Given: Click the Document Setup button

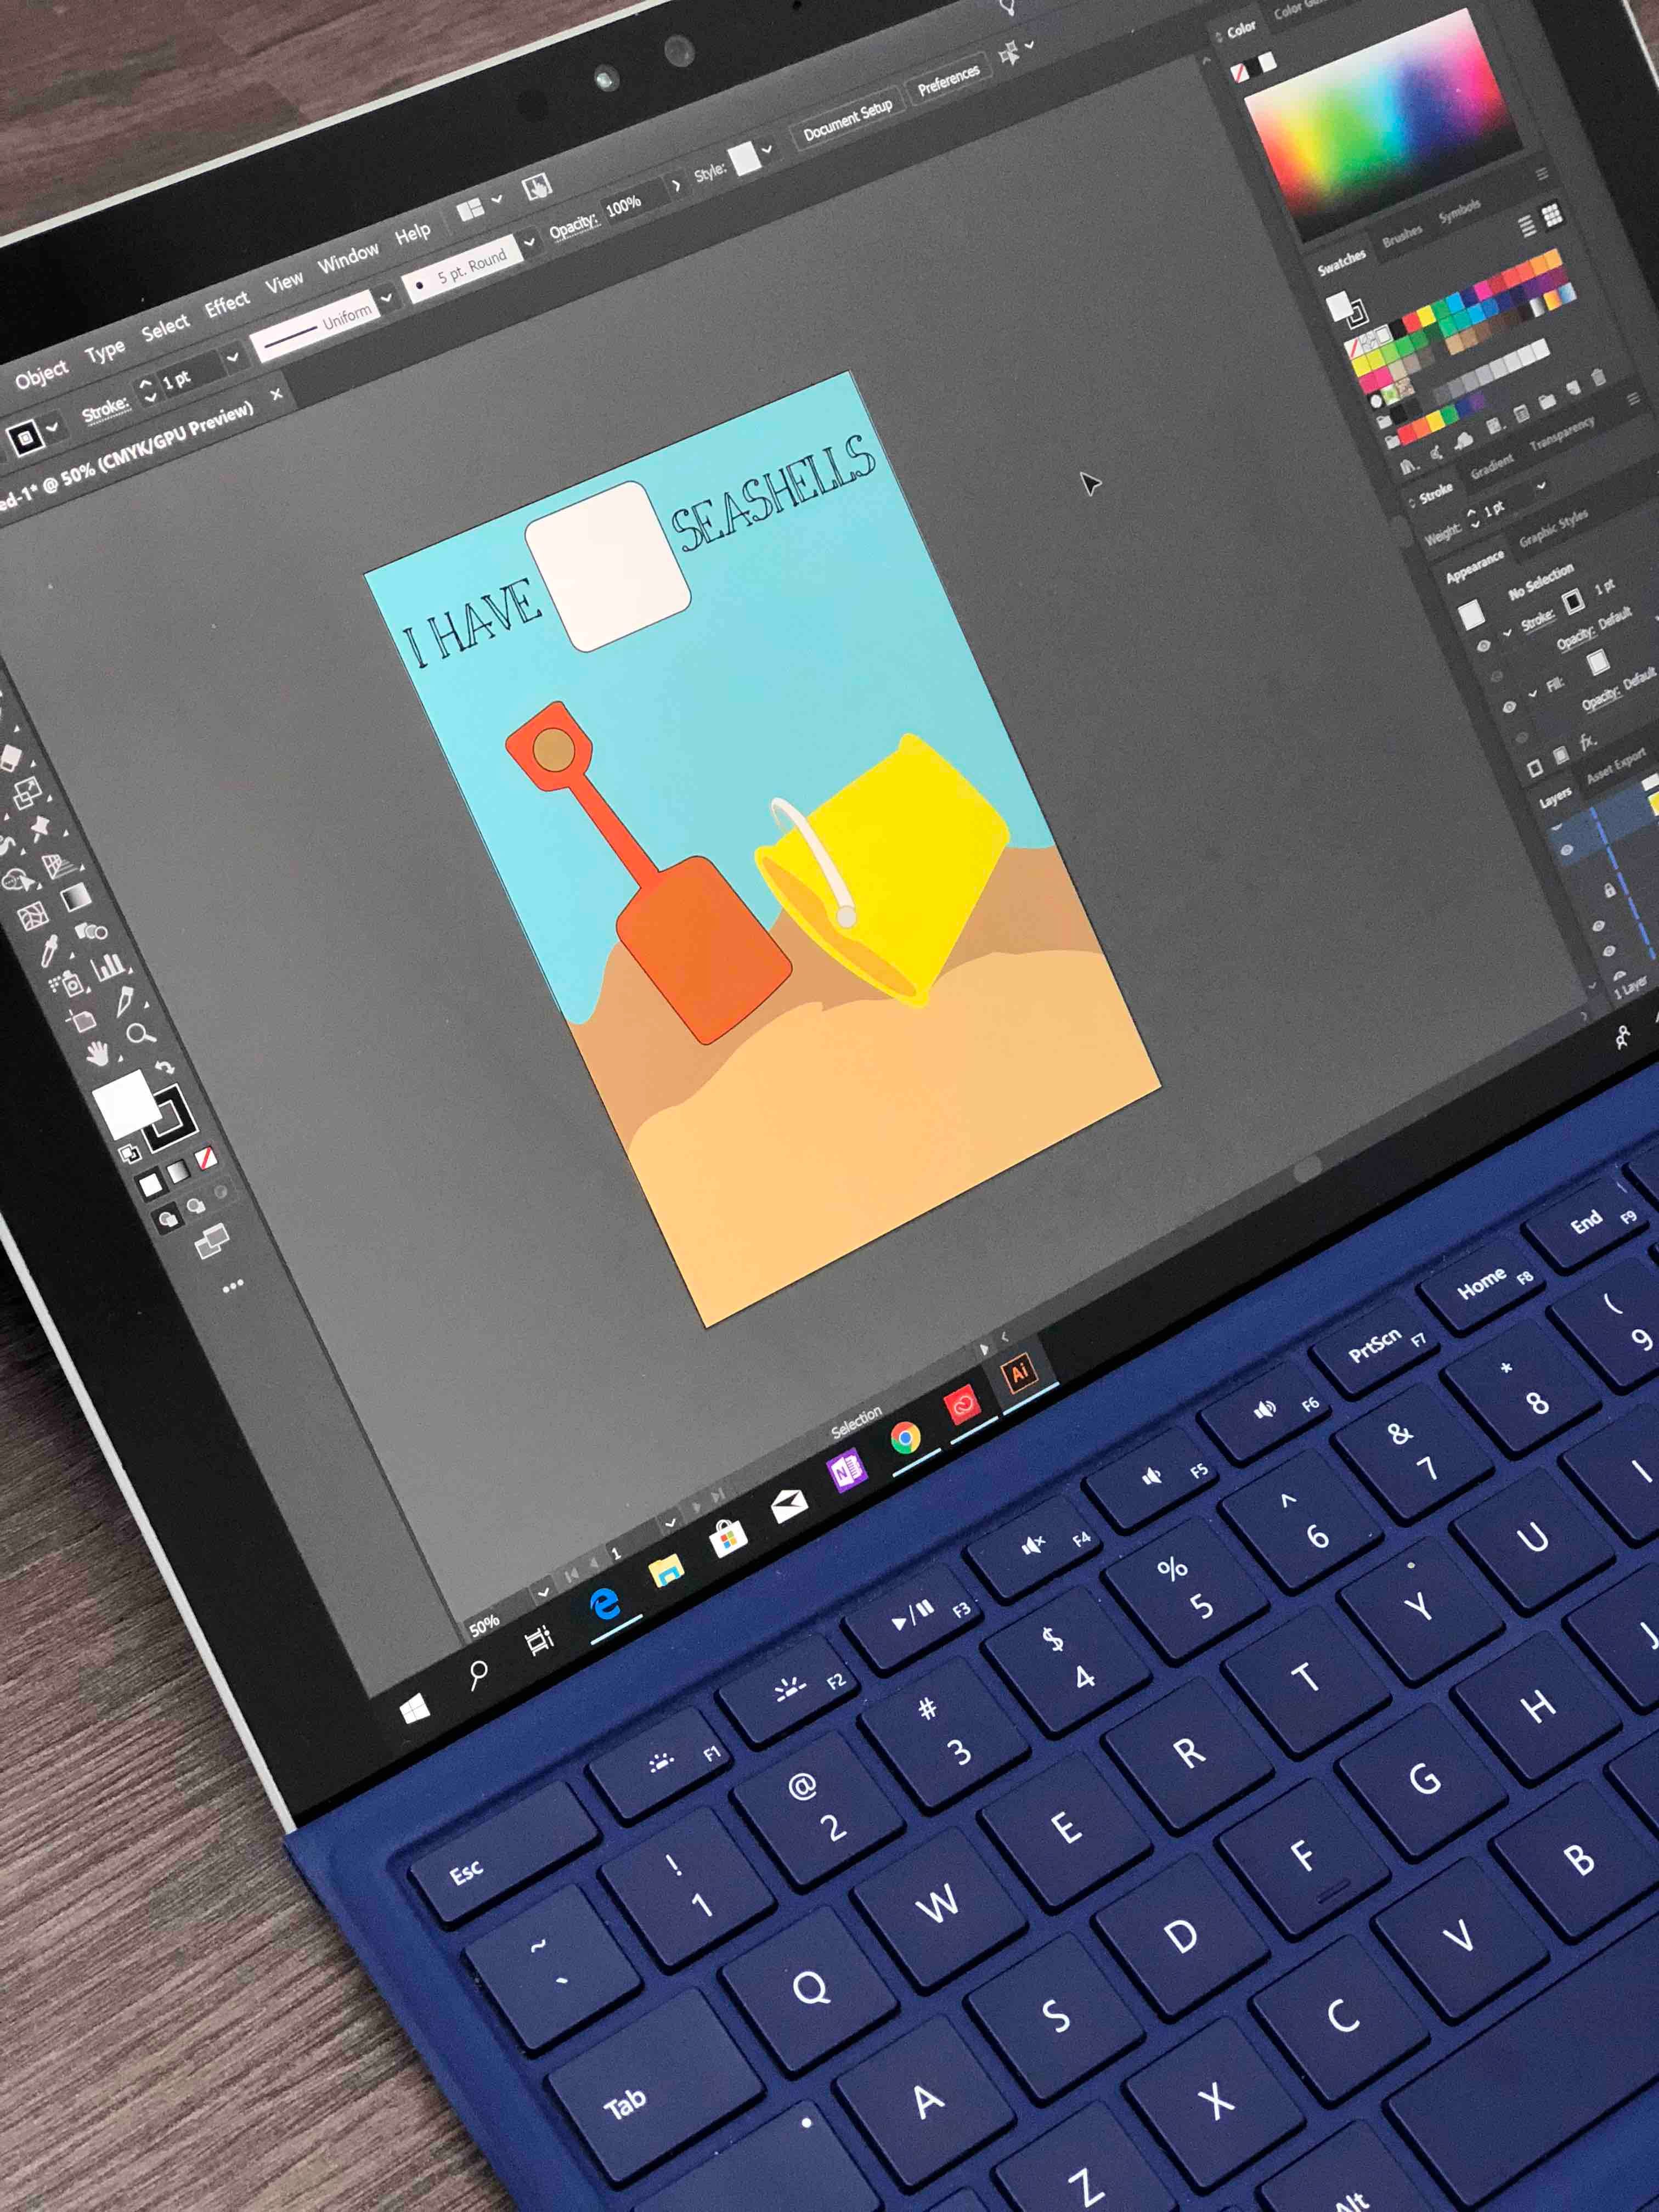Looking at the screenshot, I should (848, 119).
